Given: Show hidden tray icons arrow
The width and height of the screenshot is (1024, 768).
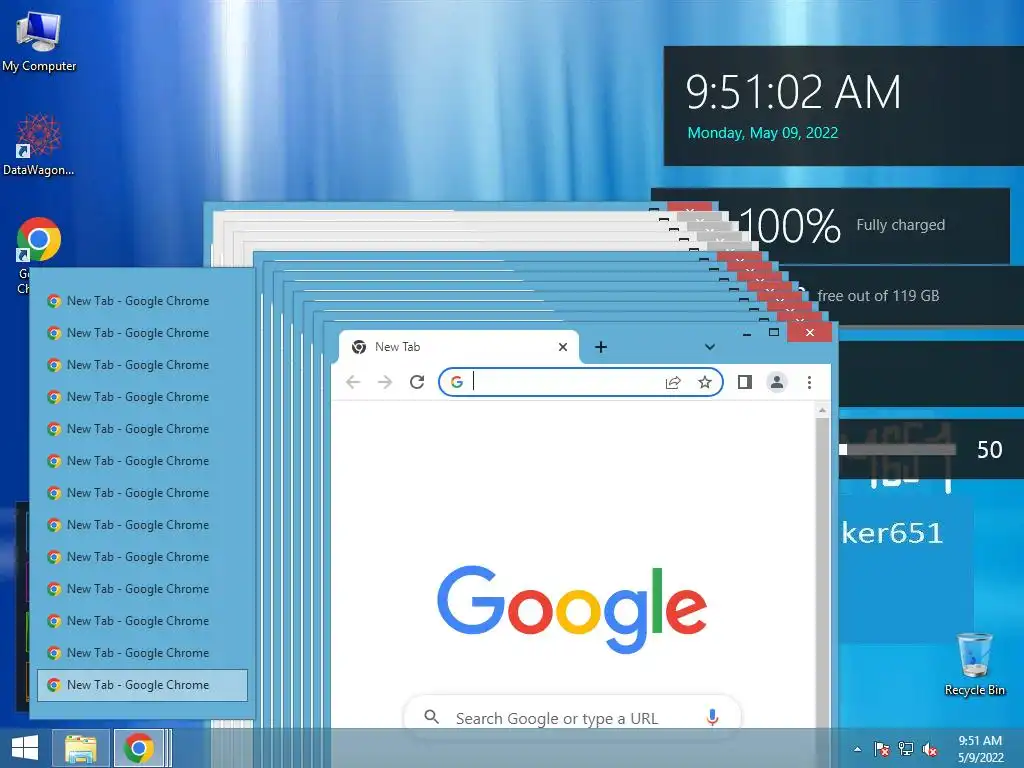Looking at the screenshot, I should point(857,749).
